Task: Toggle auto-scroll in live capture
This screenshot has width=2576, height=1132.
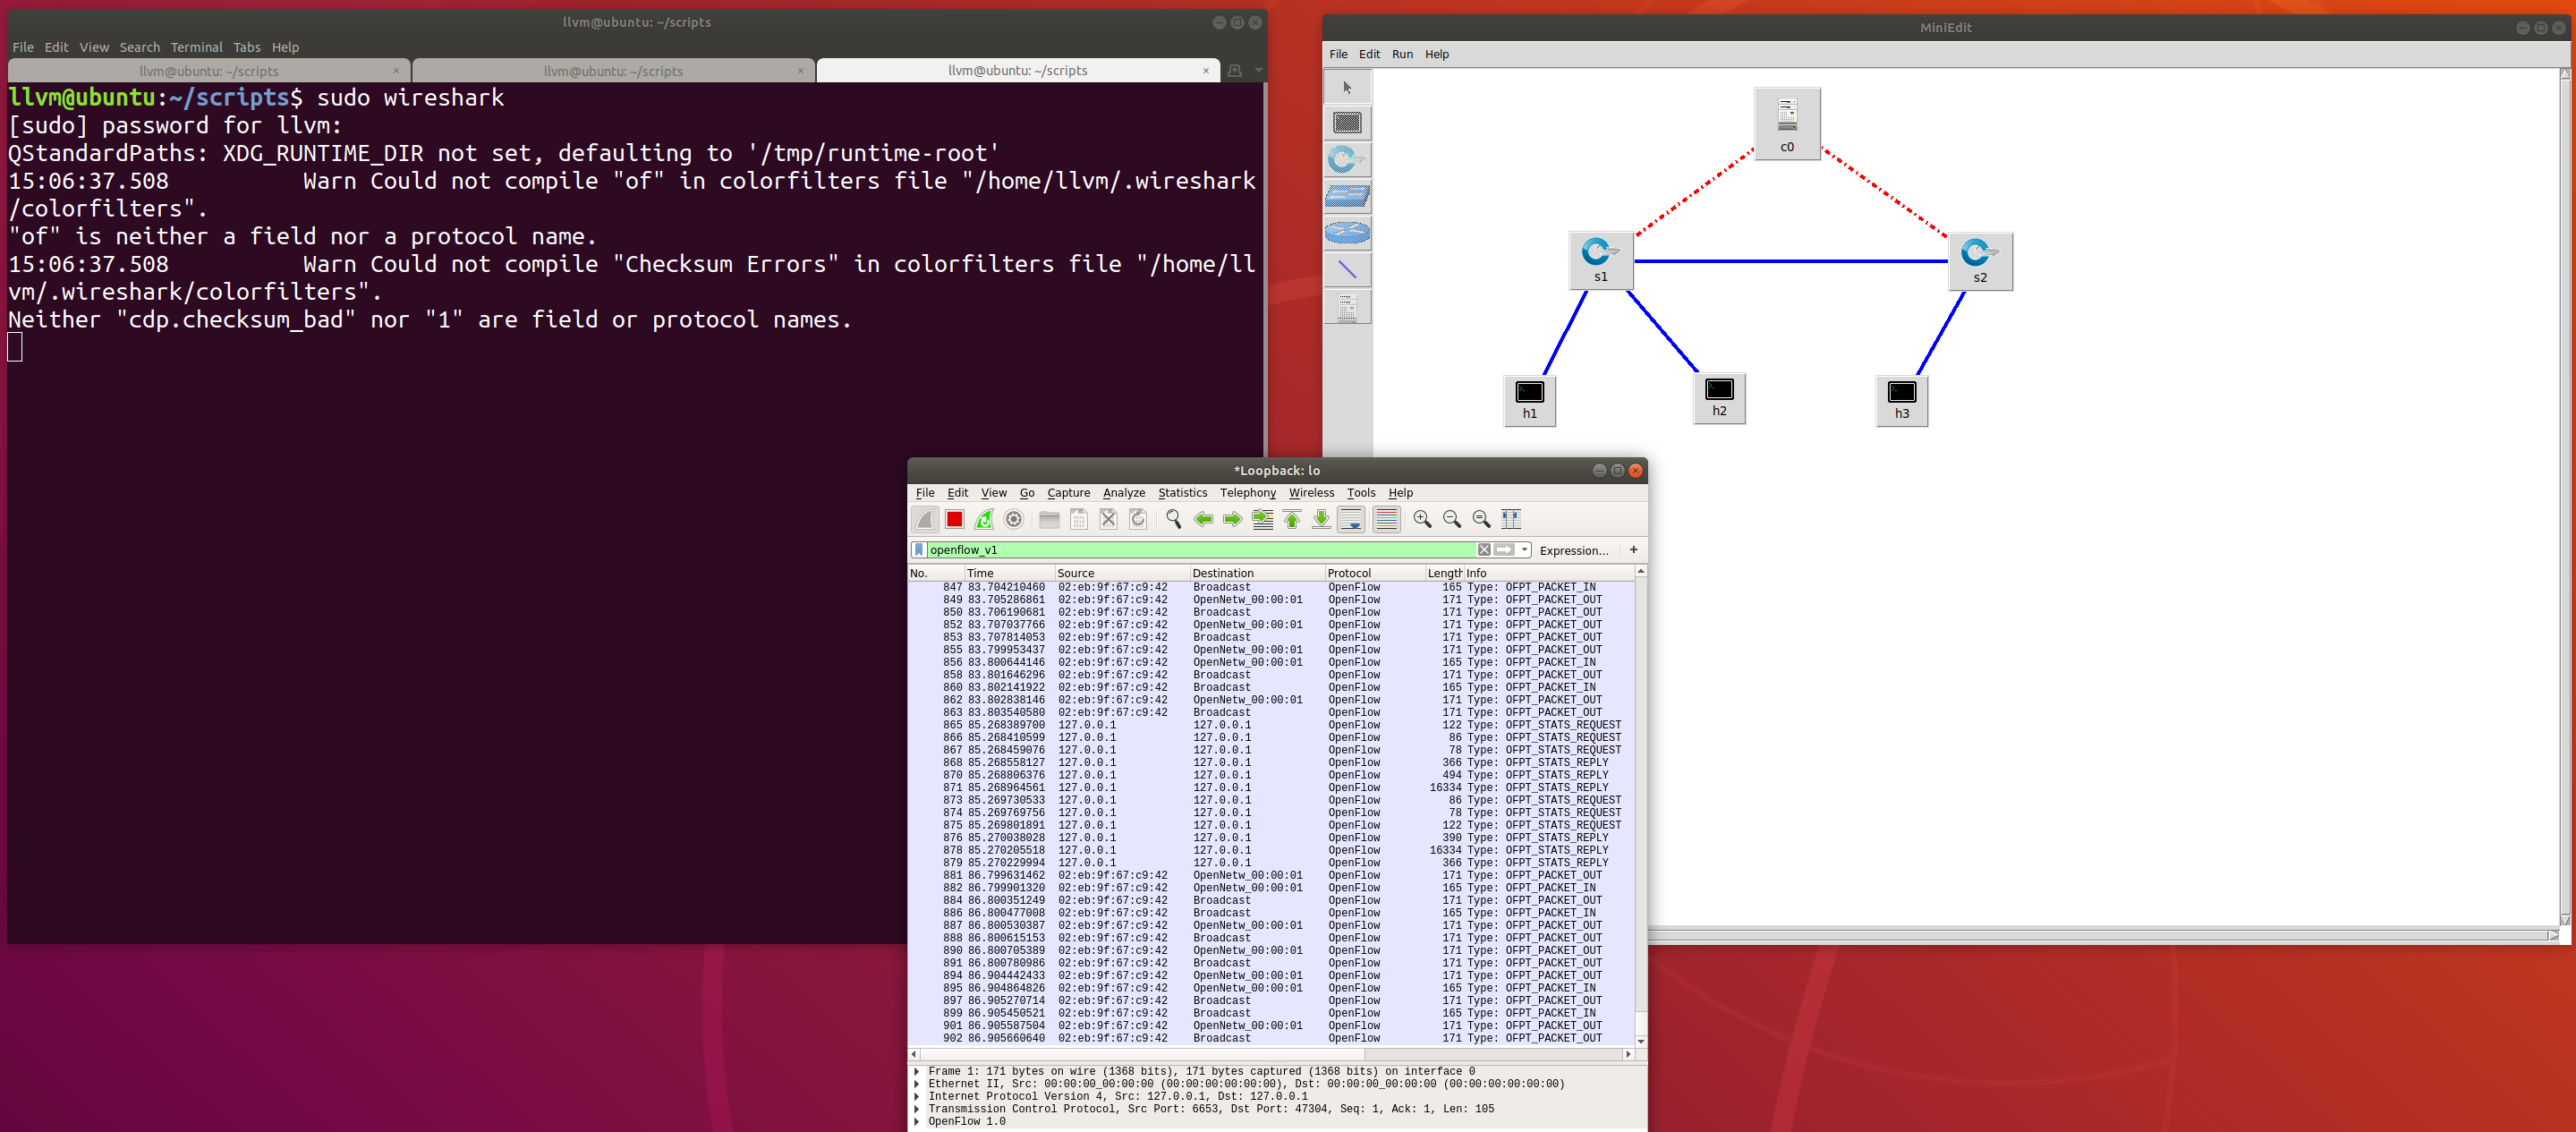Action: click(1351, 519)
